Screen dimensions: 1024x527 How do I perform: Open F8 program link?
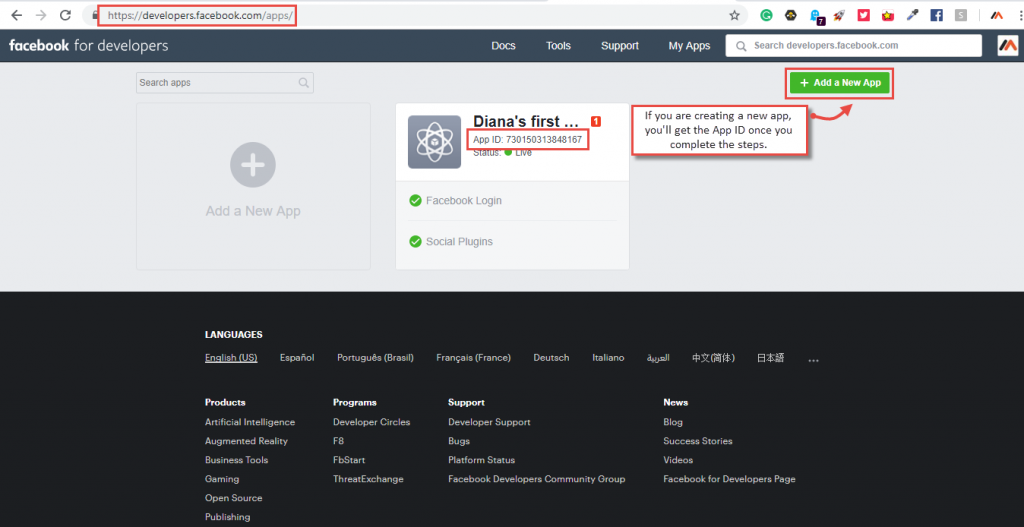click(338, 441)
